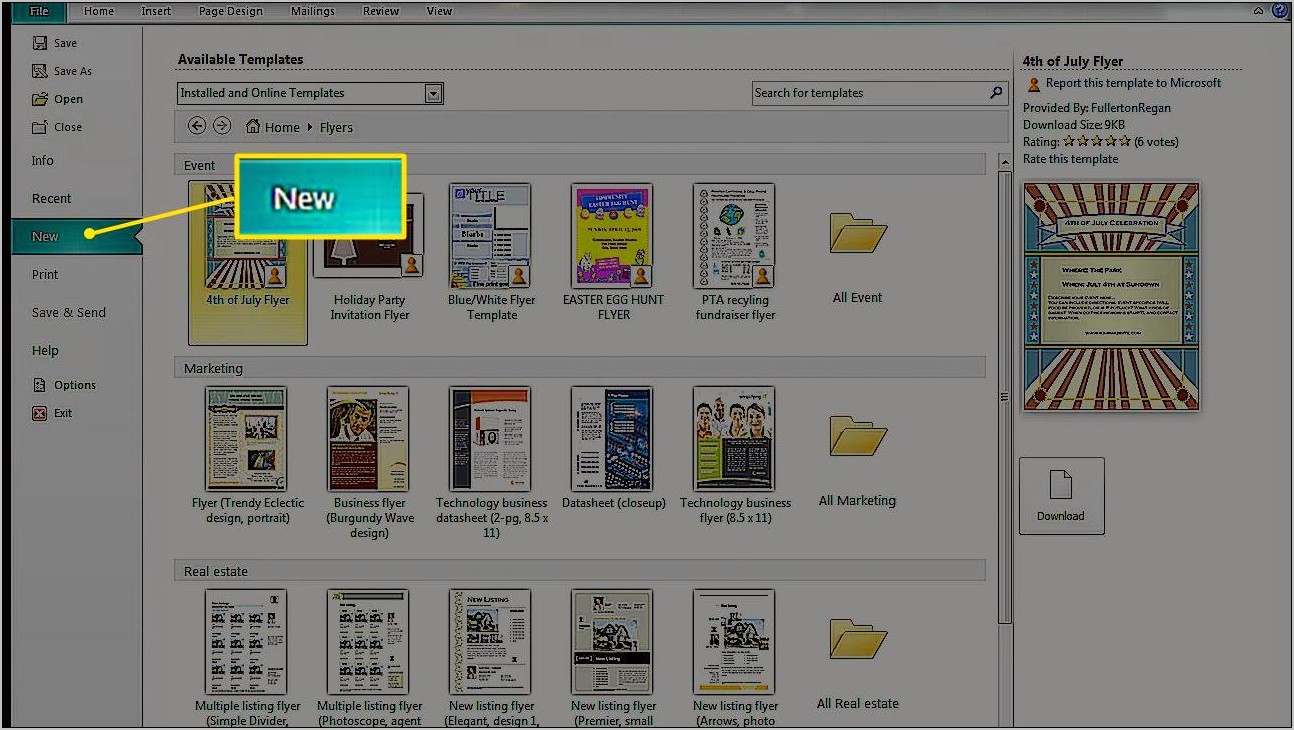This screenshot has height=730, width=1294.
Task: Switch to the Home ribbon tab
Action: pos(99,11)
